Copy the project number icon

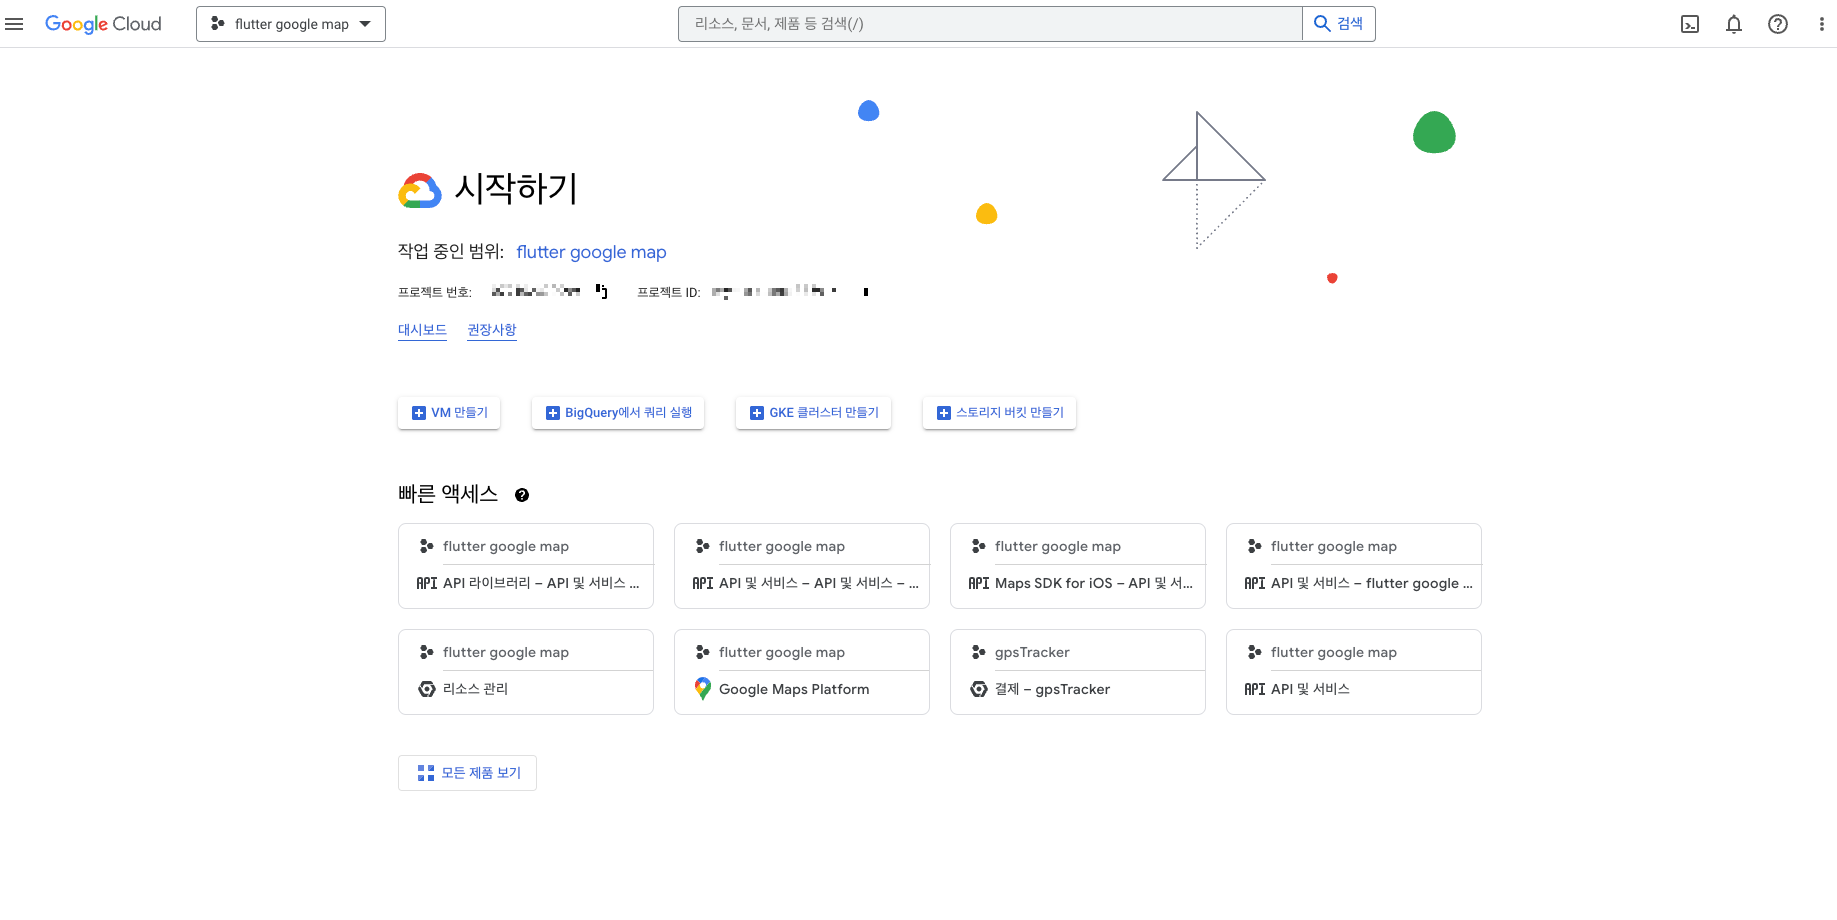click(602, 291)
